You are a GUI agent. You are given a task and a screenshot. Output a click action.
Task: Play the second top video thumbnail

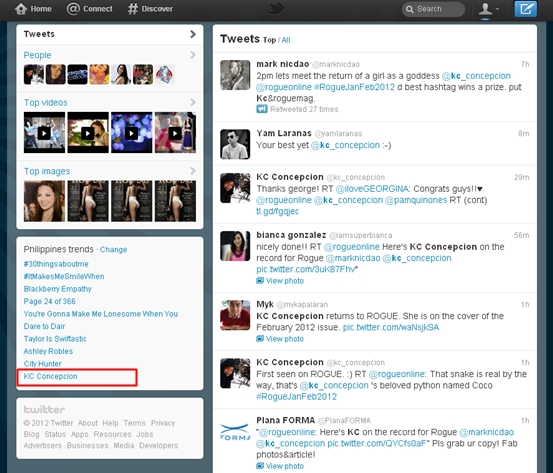tap(88, 133)
